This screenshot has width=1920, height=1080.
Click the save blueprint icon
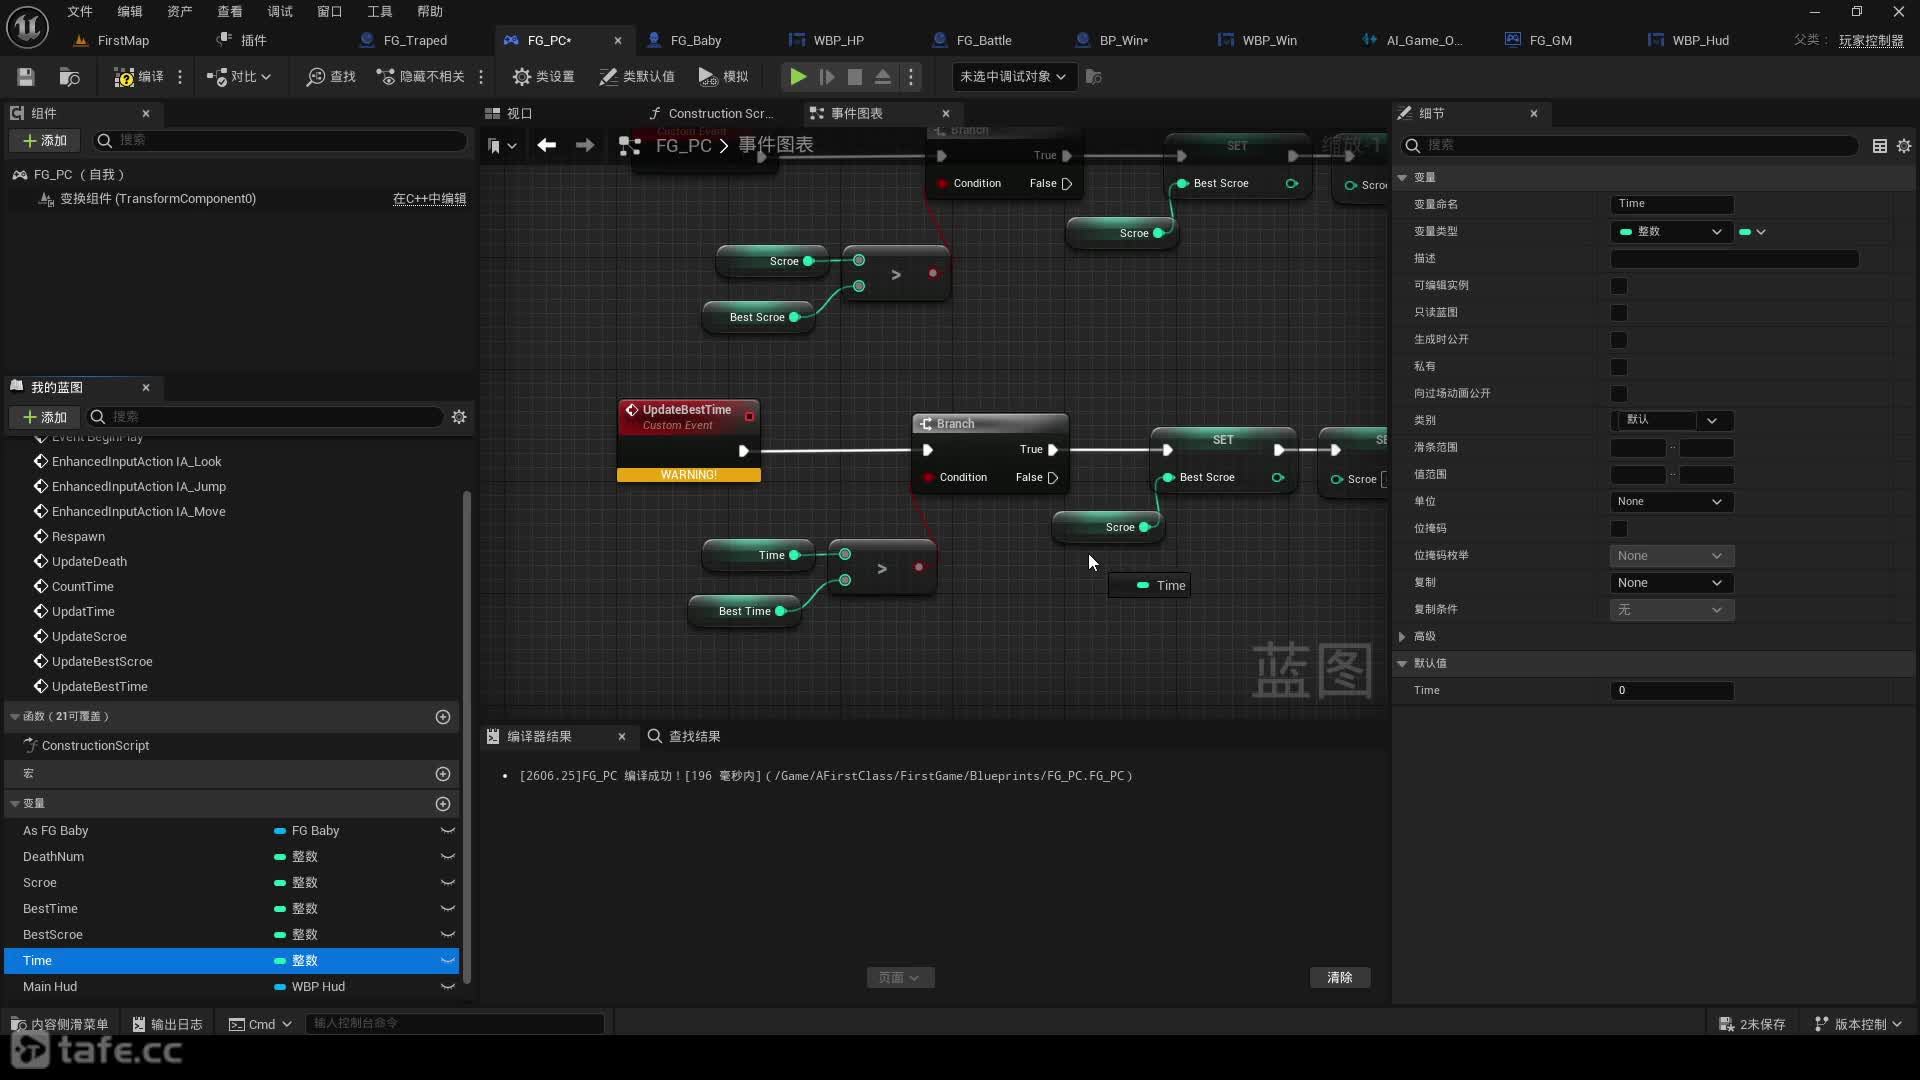pyautogui.click(x=25, y=75)
